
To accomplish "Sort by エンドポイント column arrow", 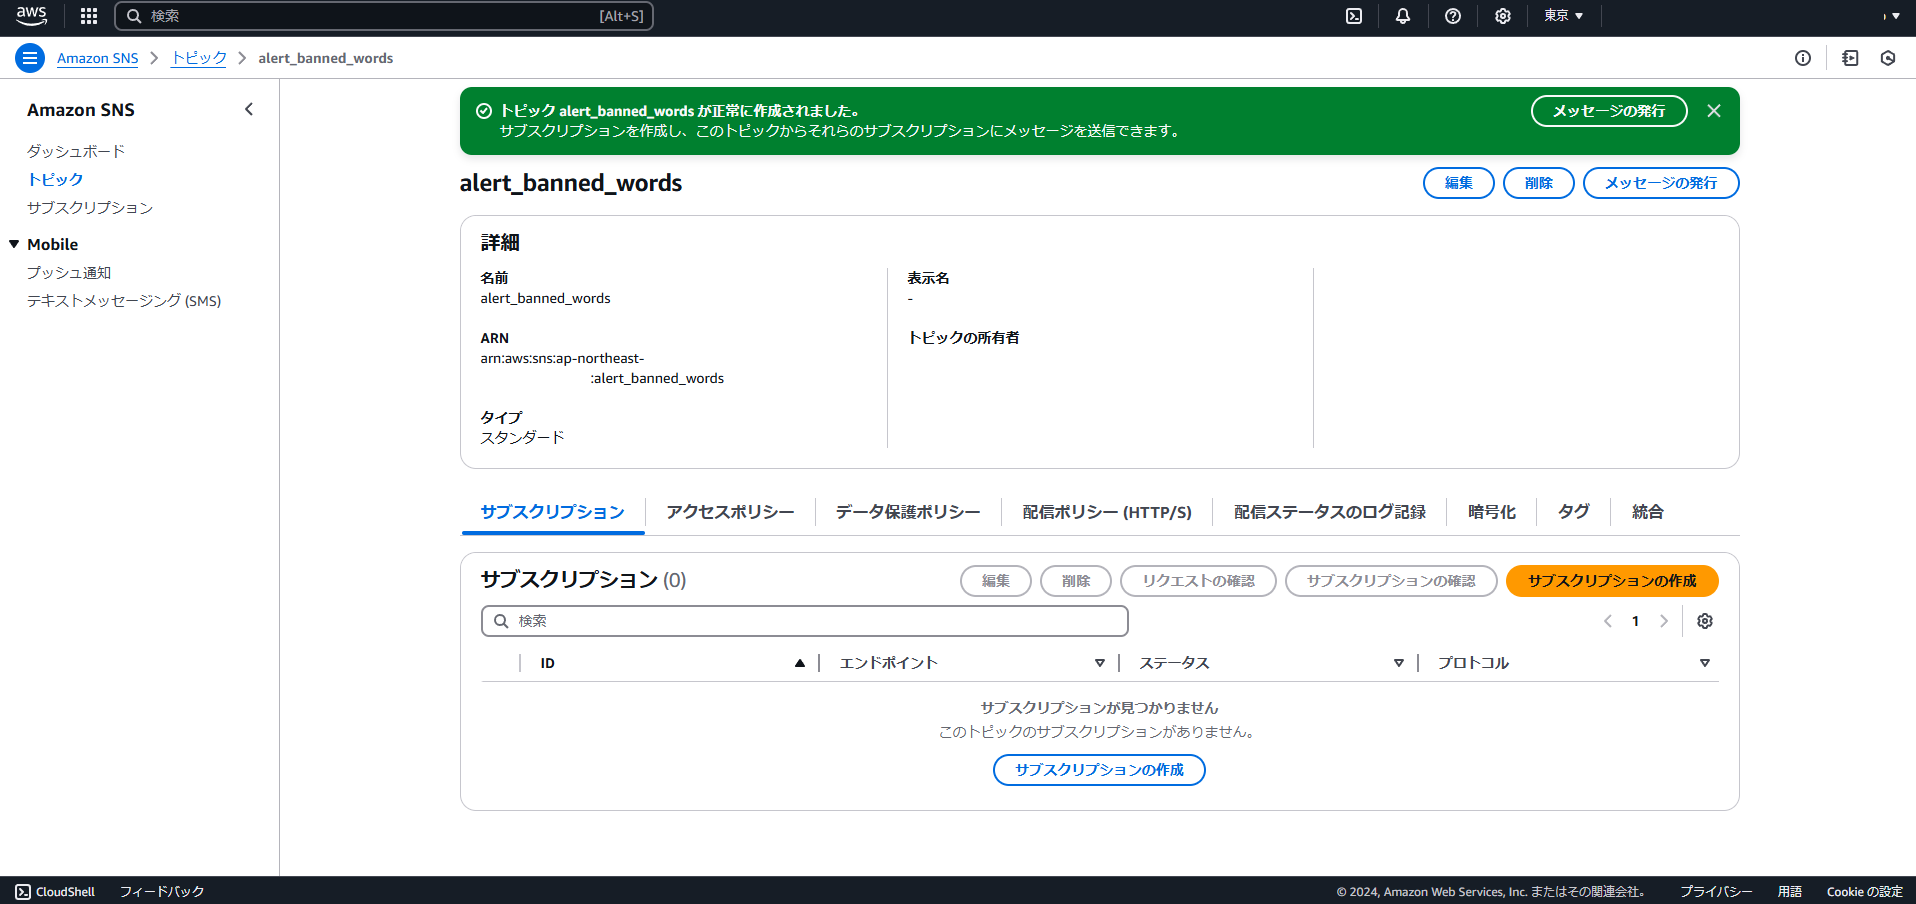I will [1100, 663].
